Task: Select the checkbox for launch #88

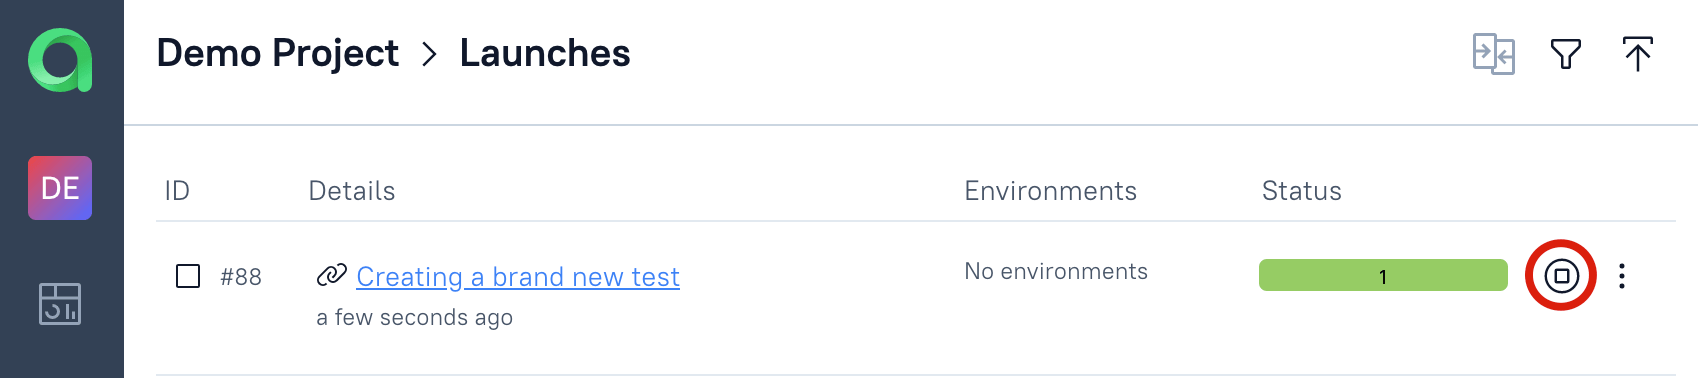Action: (188, 276)
